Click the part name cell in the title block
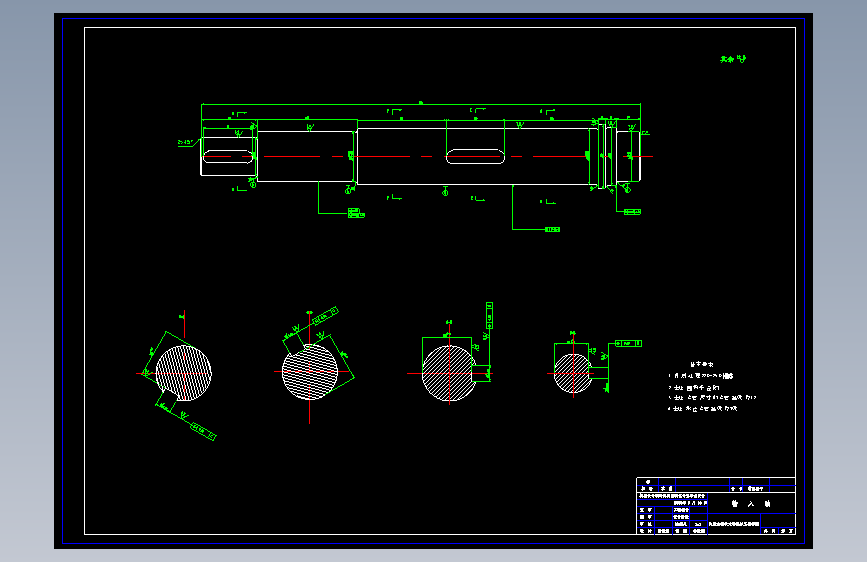Viewport: 867px width, 562px height. tap(751, 503)
